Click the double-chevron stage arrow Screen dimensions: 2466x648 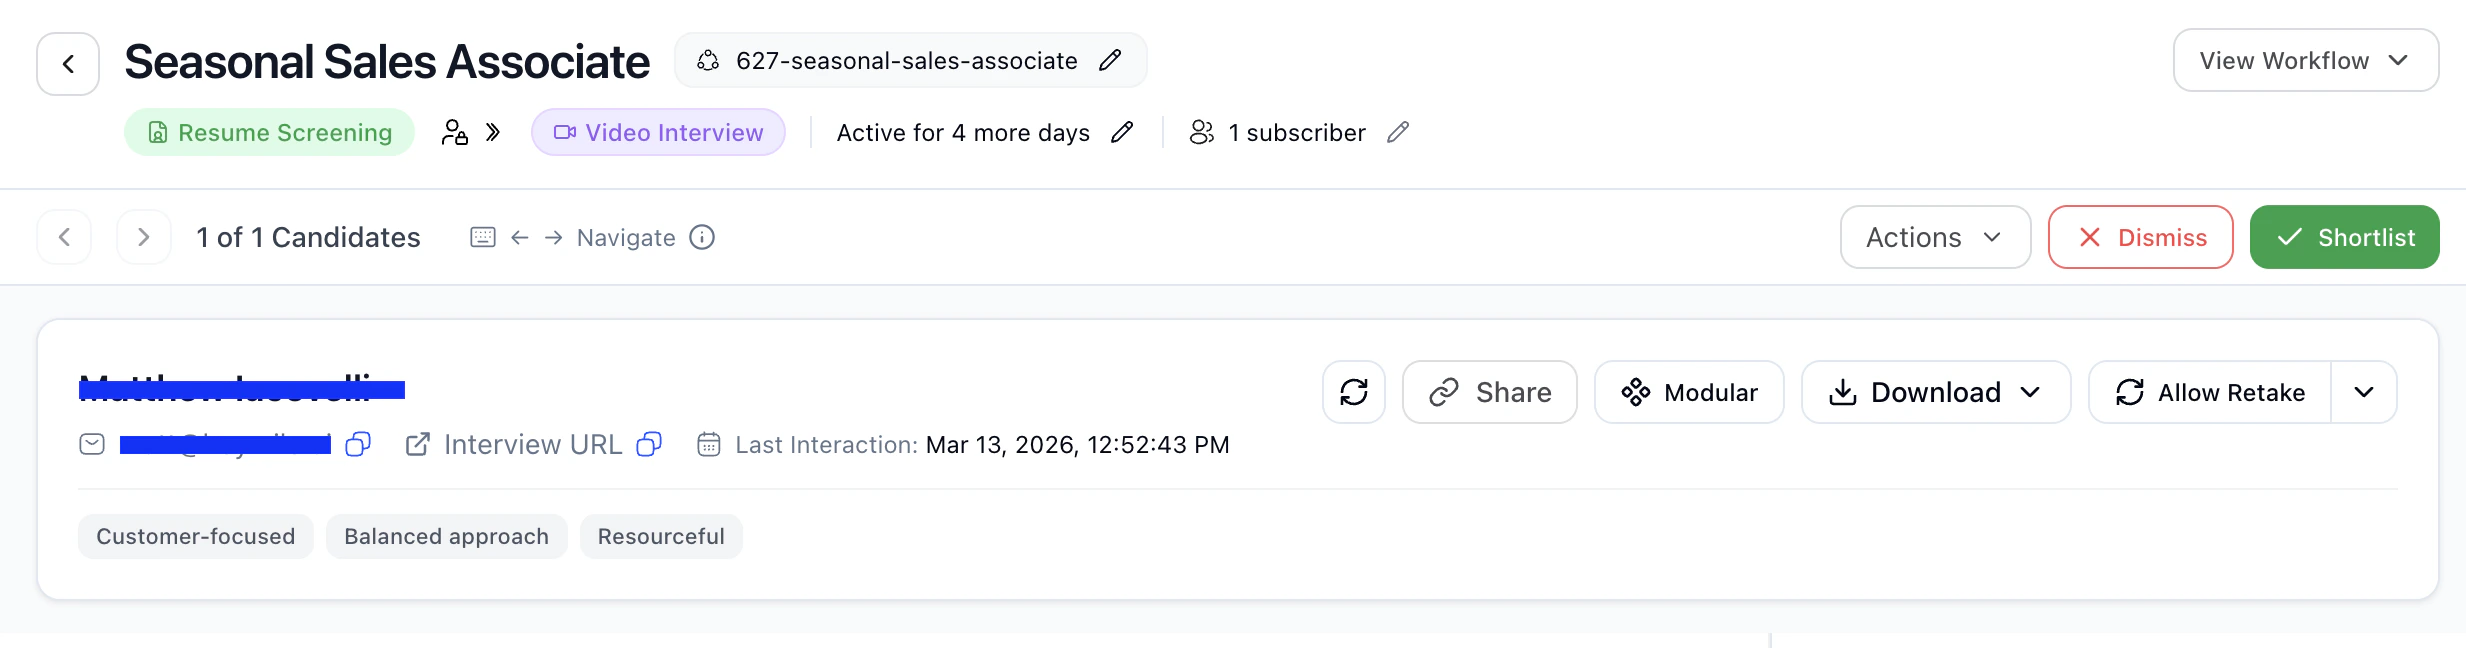coord(493,132)
